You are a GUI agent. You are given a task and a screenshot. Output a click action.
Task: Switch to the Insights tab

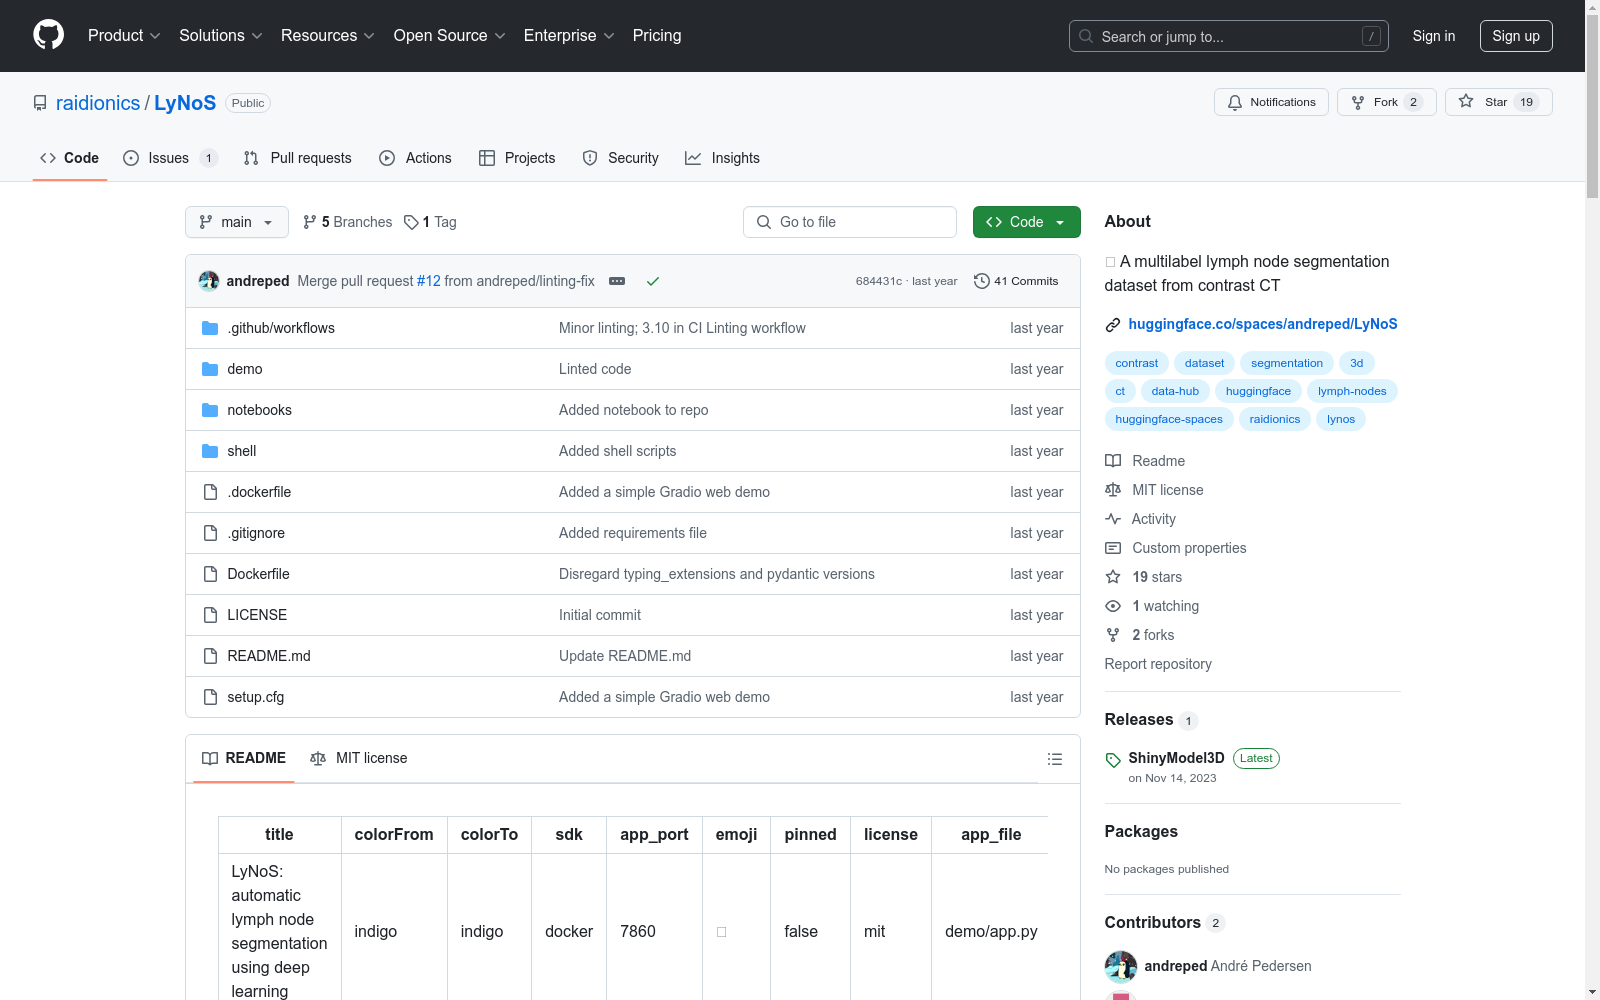(x=722, y=158)
